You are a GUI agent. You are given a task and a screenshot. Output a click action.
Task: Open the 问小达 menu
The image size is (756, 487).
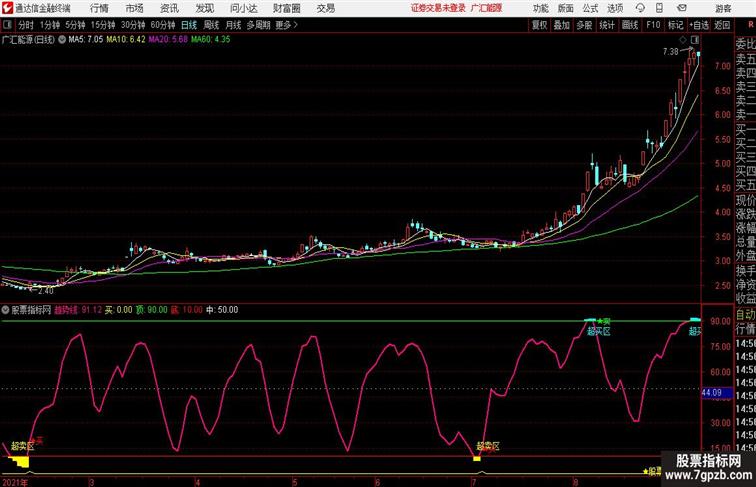point(243,8)
